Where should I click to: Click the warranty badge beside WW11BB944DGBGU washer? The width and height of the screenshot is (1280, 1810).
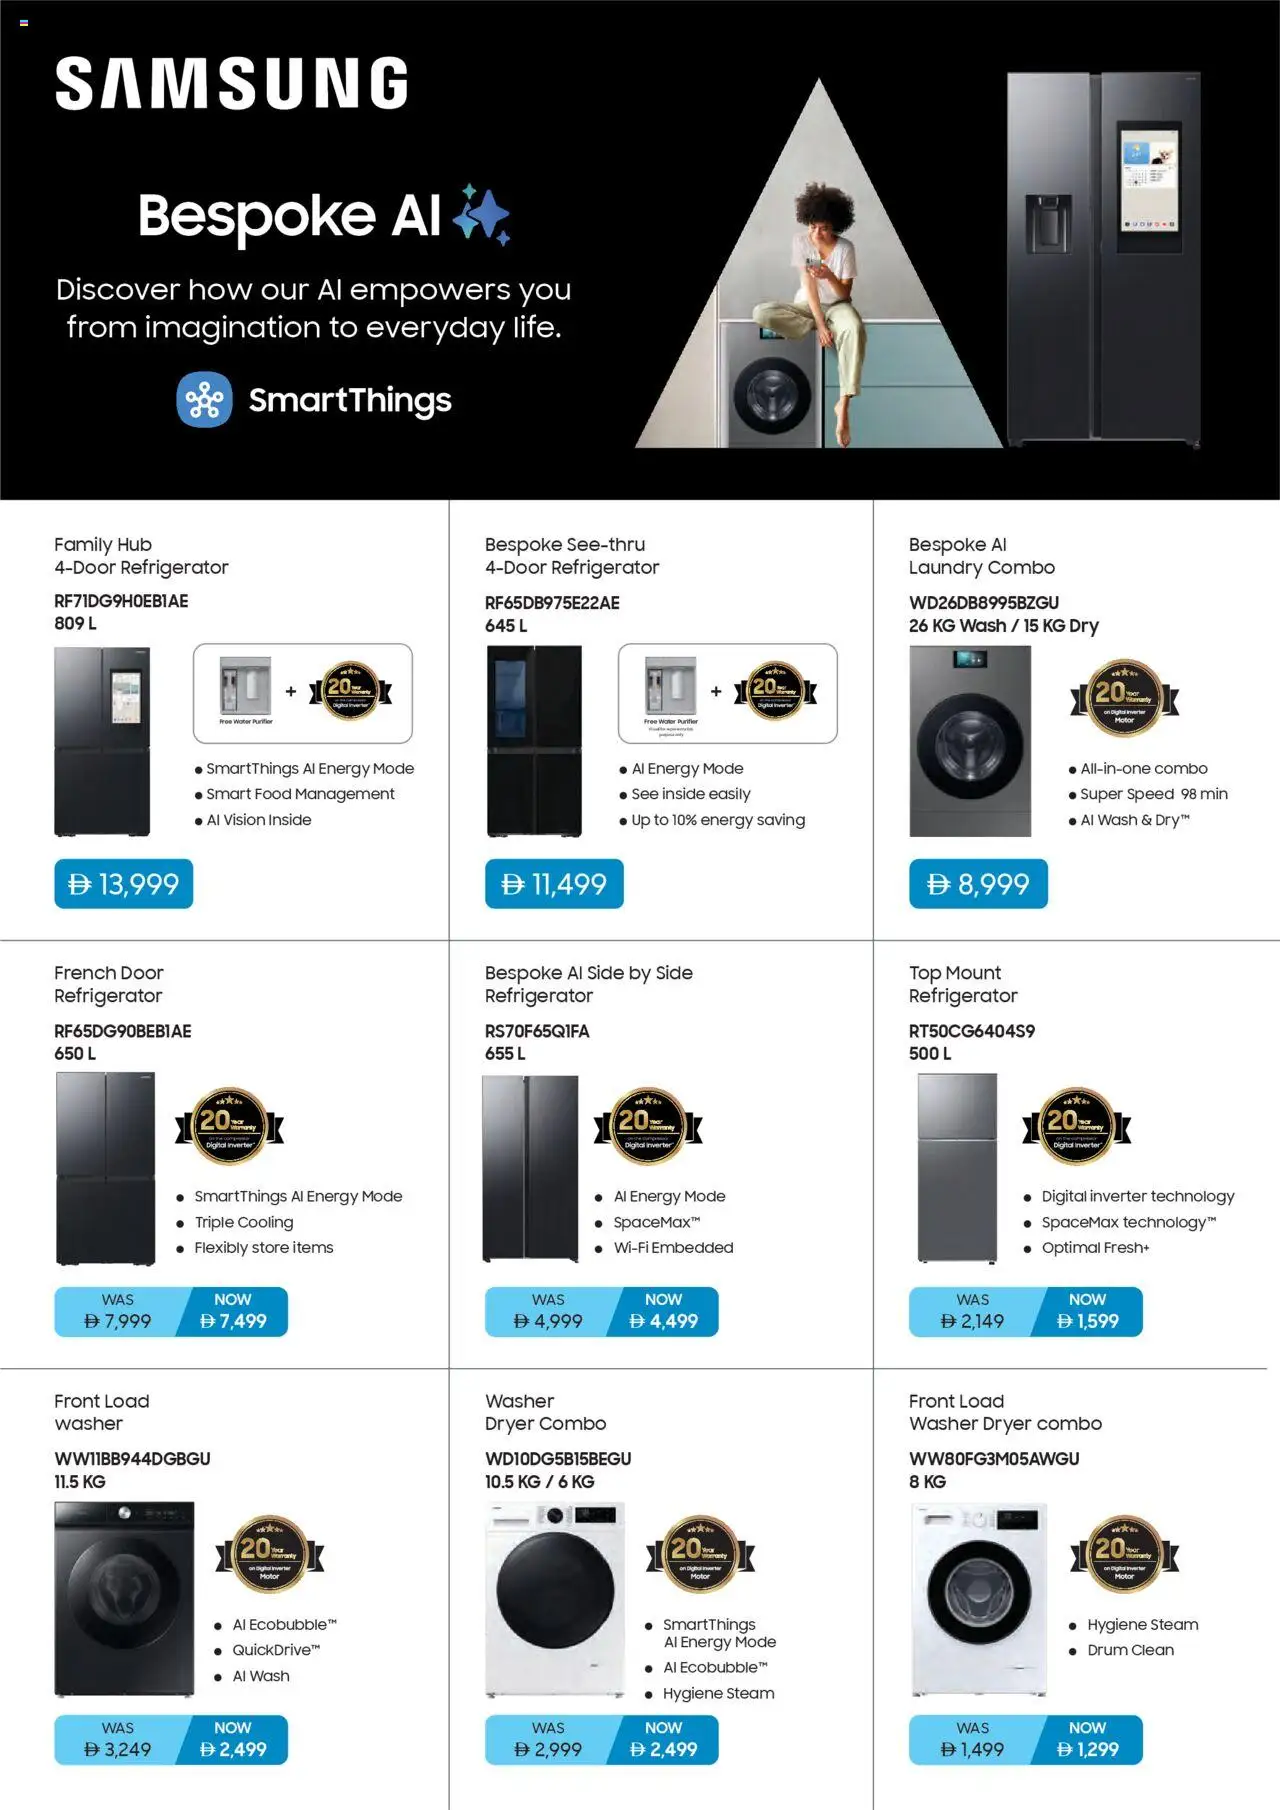tap(270, 1554)
